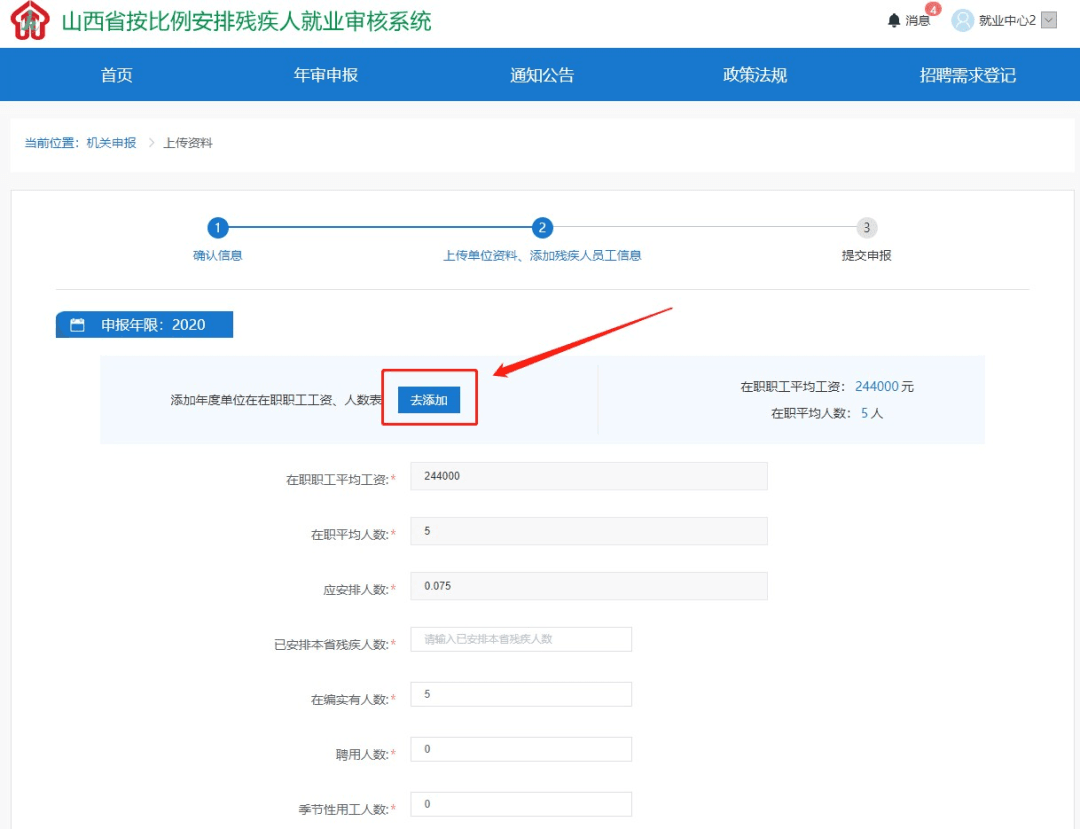
Task: Open the message bell notifications
Action: [x=894, y=20]
